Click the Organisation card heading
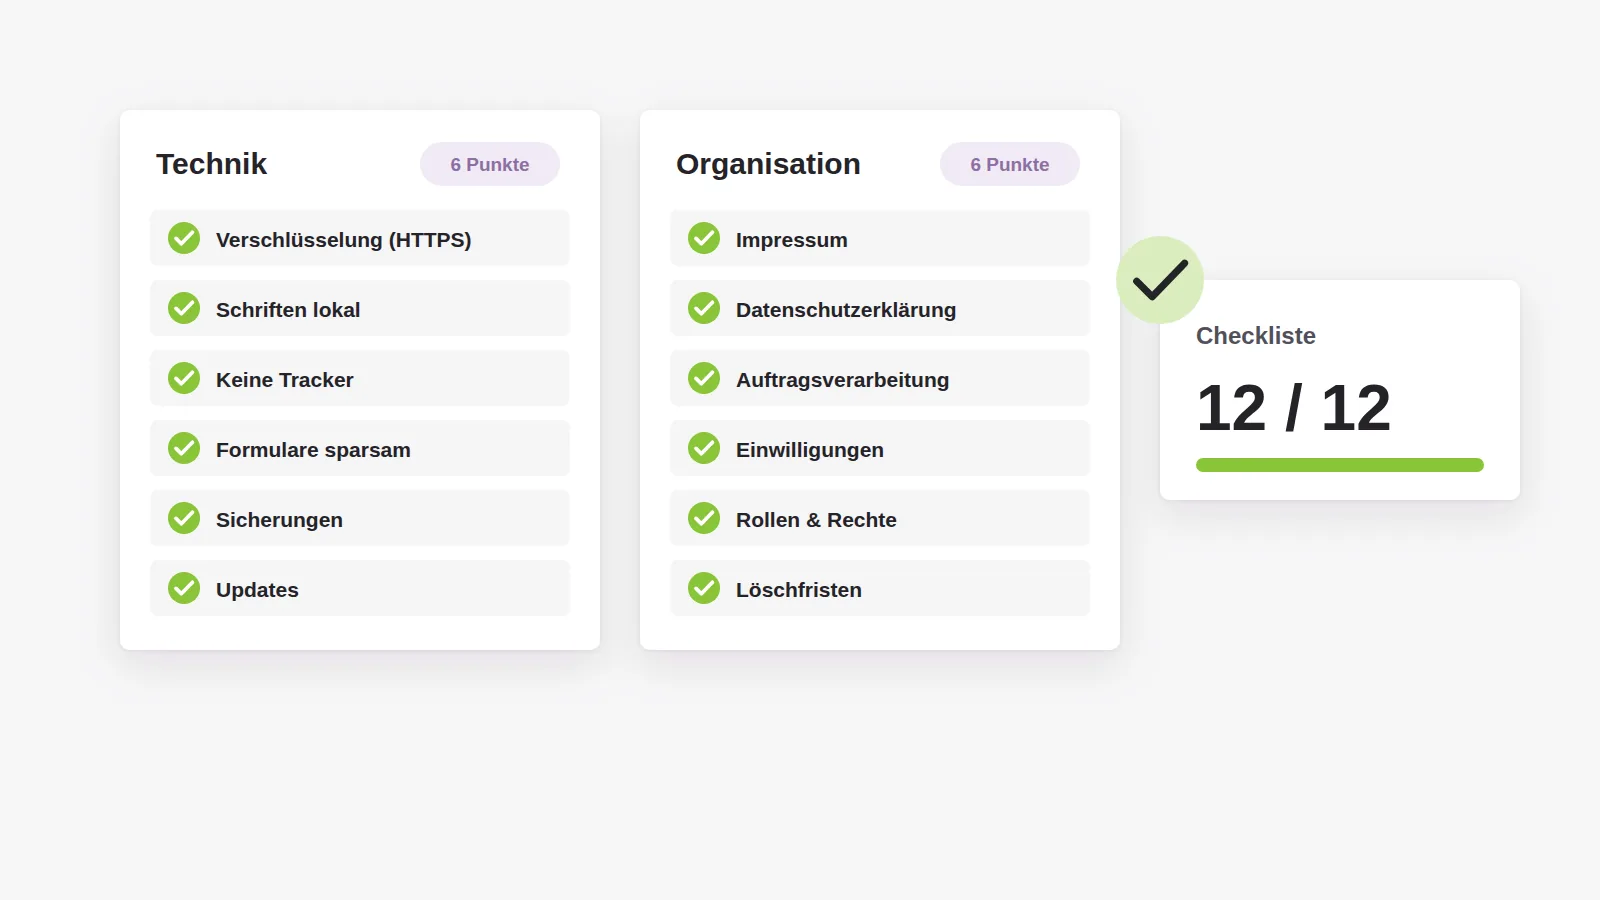Image resolution: width=1600 pixels, height=900 pixels. pos(768,164)
